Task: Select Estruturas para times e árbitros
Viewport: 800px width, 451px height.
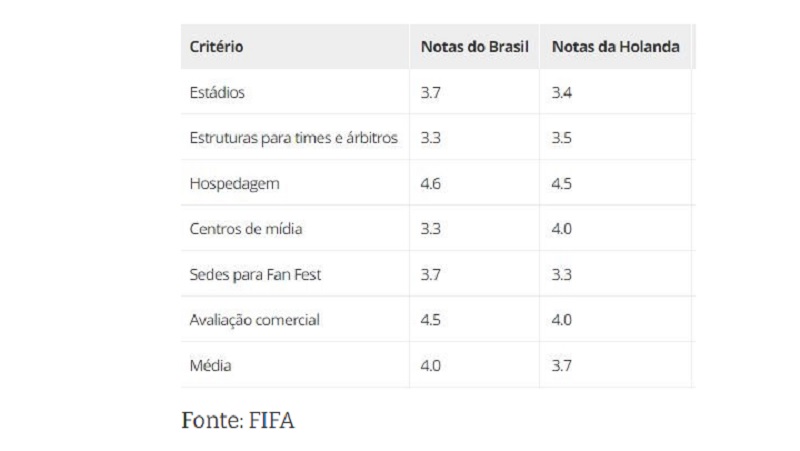Action: click(x=294, y=138)
